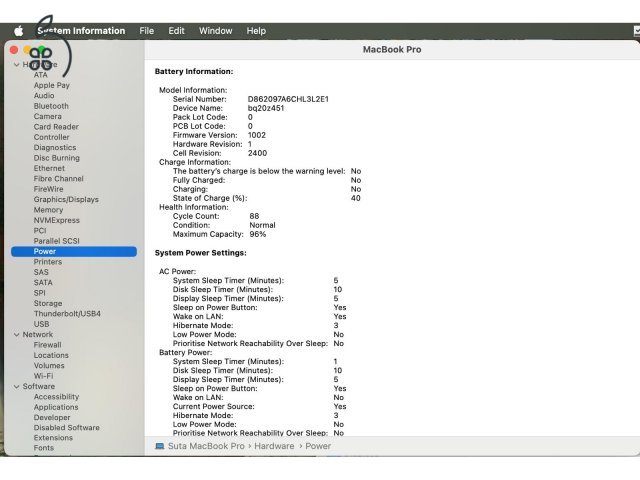This screenshot has height=480, width=640.
Task: Select Locations in the sidebar
Action: pos(51,356)
